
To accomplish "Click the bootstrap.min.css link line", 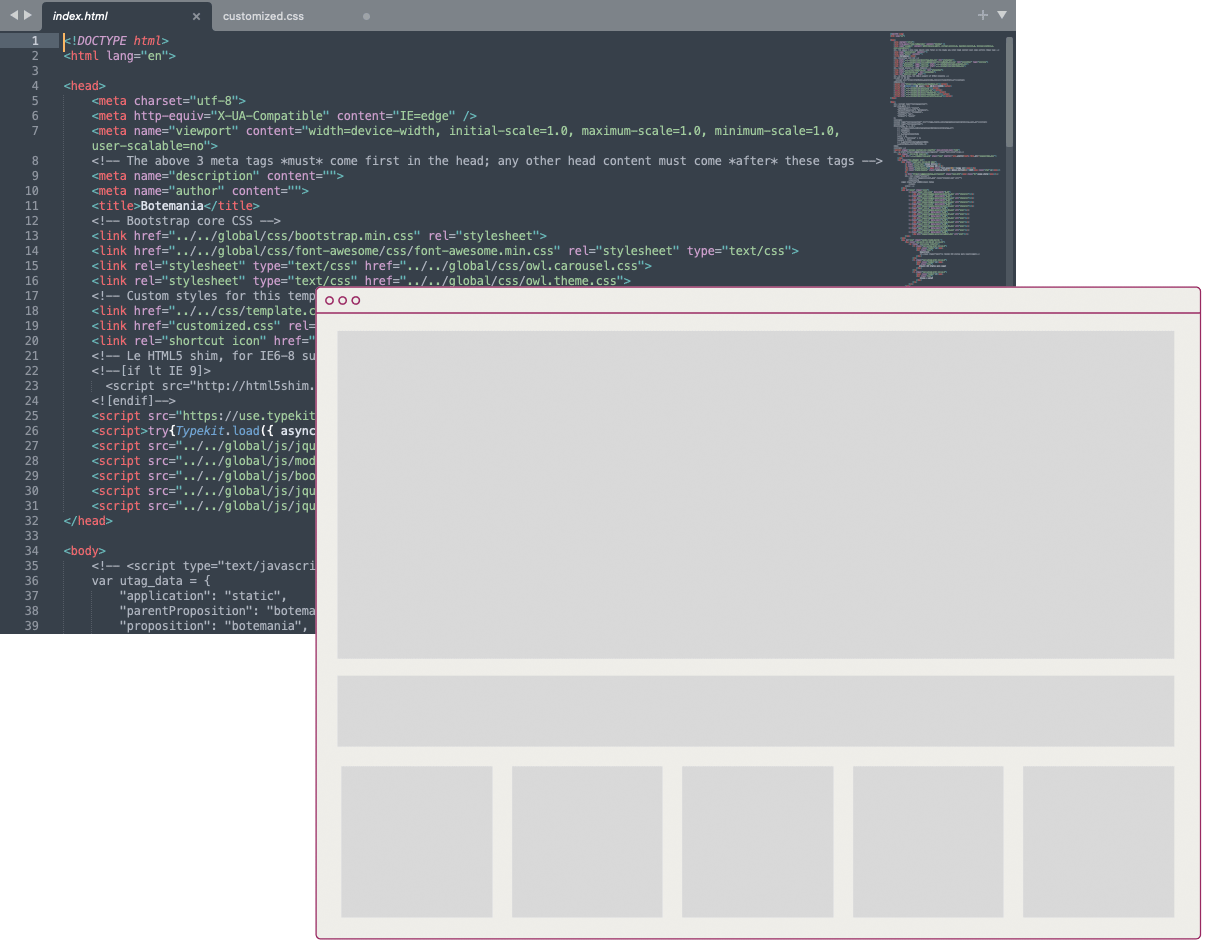I will coord(319,236).
